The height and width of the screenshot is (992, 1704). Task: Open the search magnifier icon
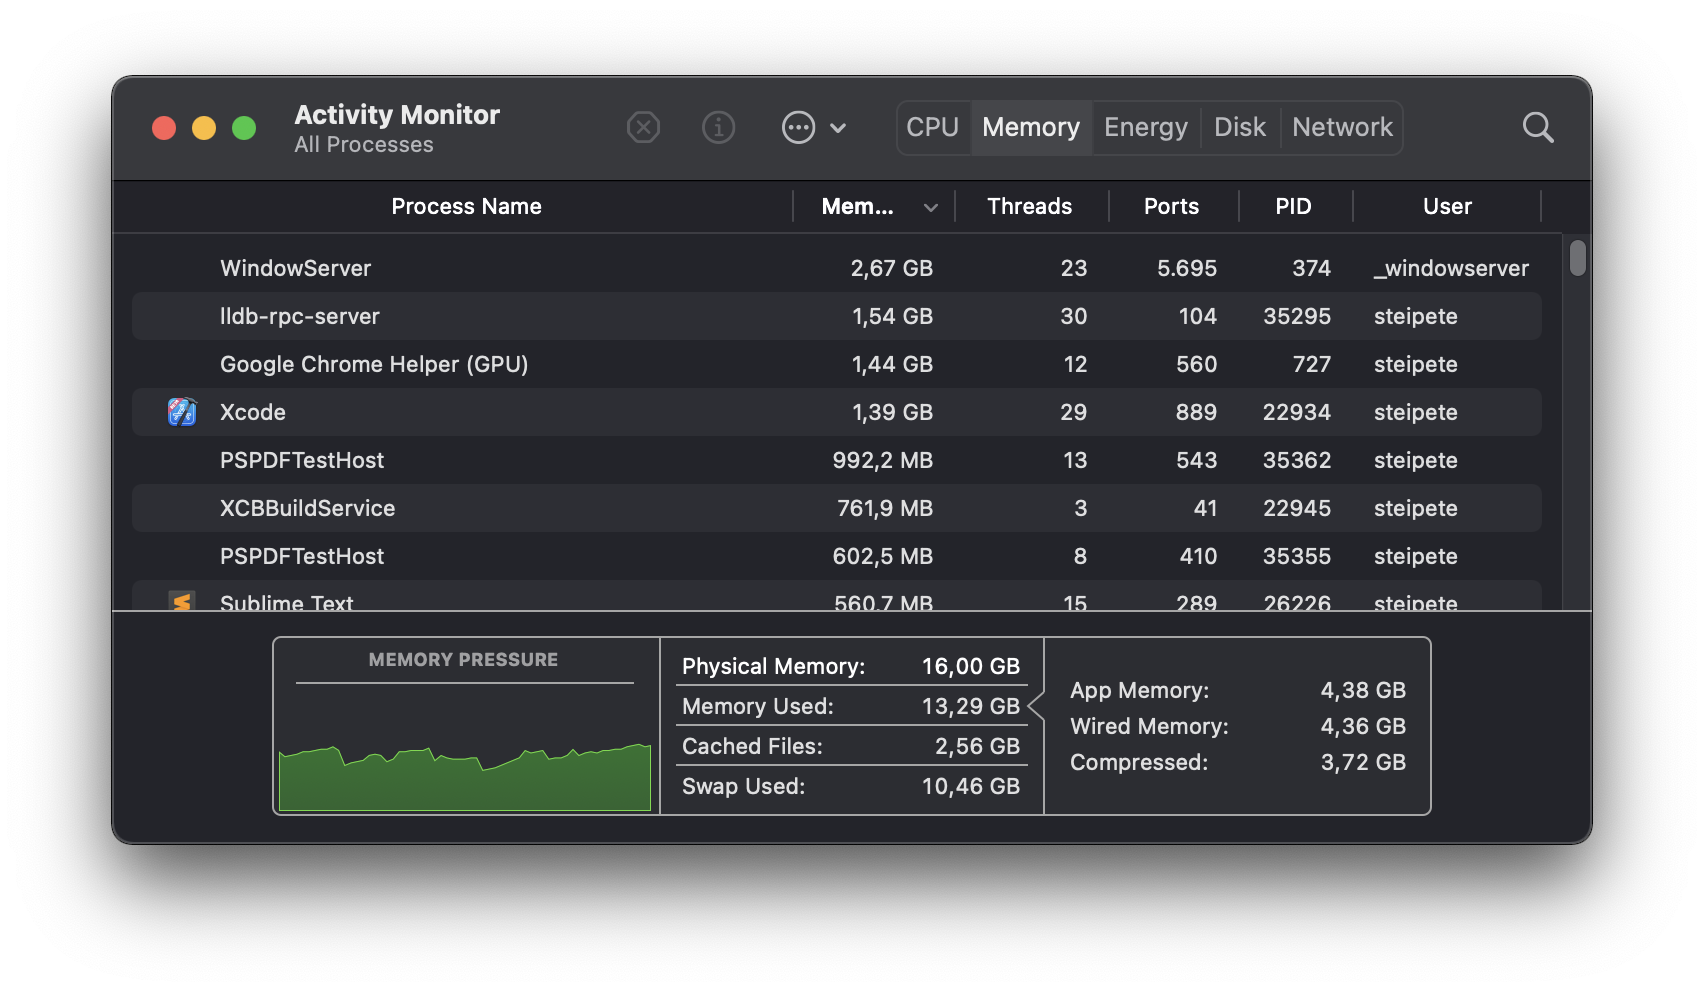(x=1537, y=128)
